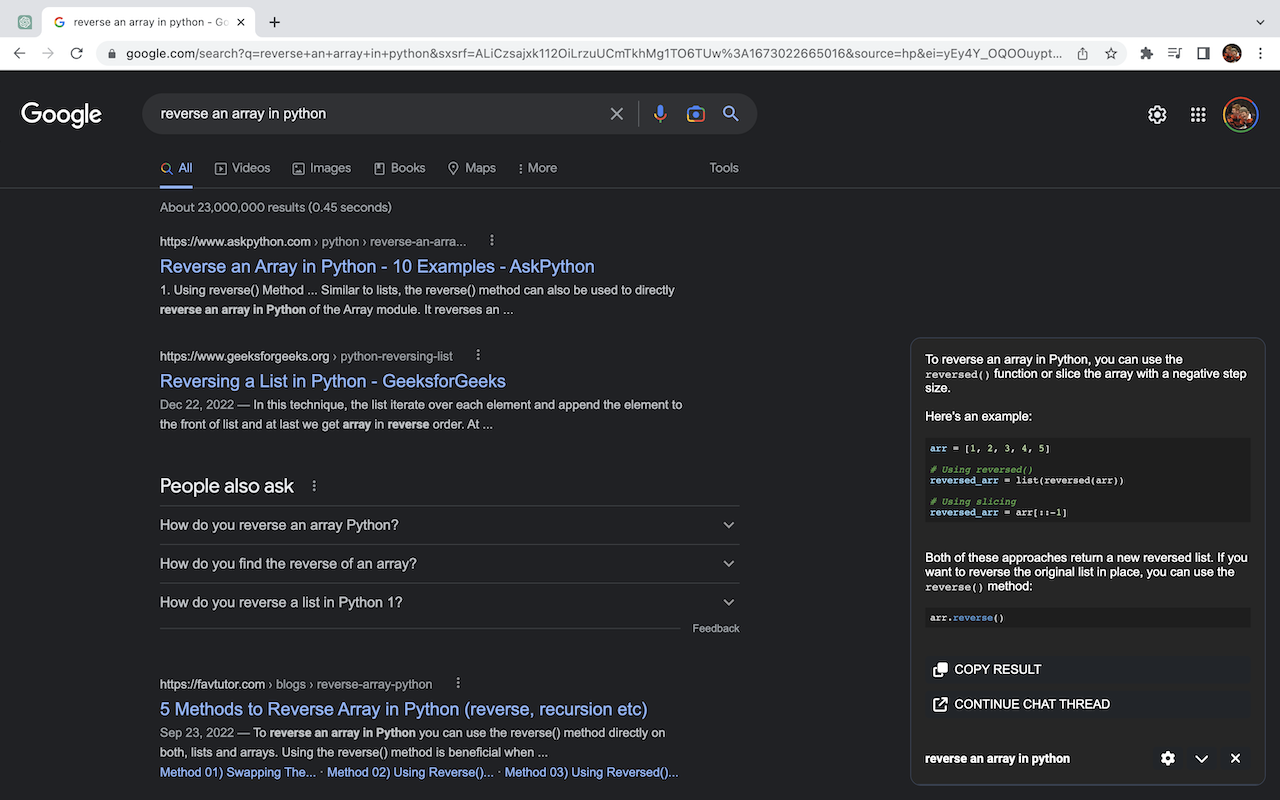Open more options for GeeksforGeeks result
Viewport: 1280px width, 800px height.
(x=478, y=355)
